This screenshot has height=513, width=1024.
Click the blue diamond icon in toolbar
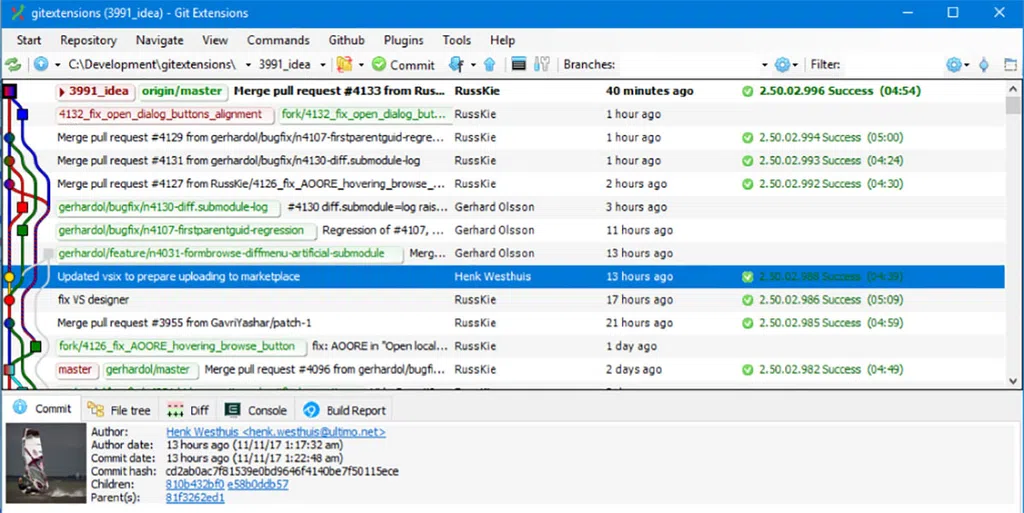click(984, 65)
